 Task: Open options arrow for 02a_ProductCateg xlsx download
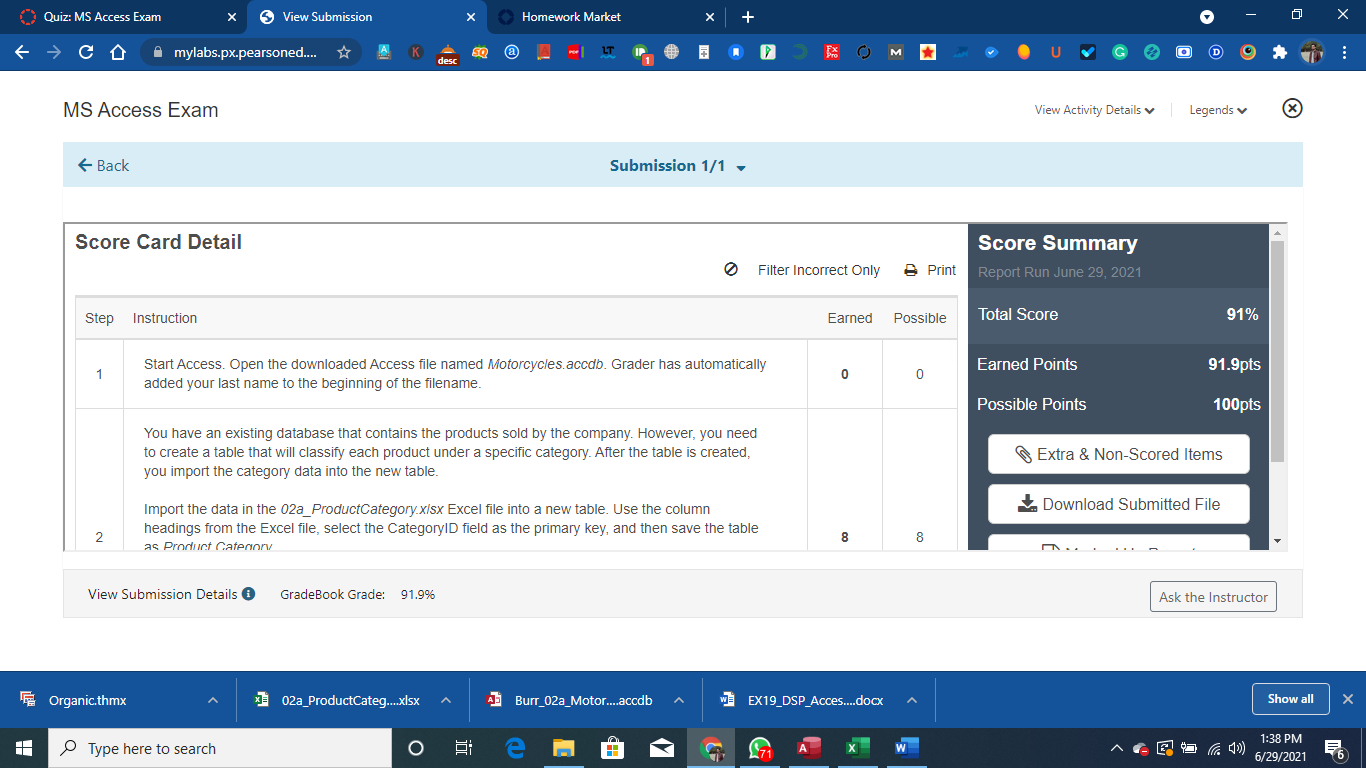(x=446, y=700)
